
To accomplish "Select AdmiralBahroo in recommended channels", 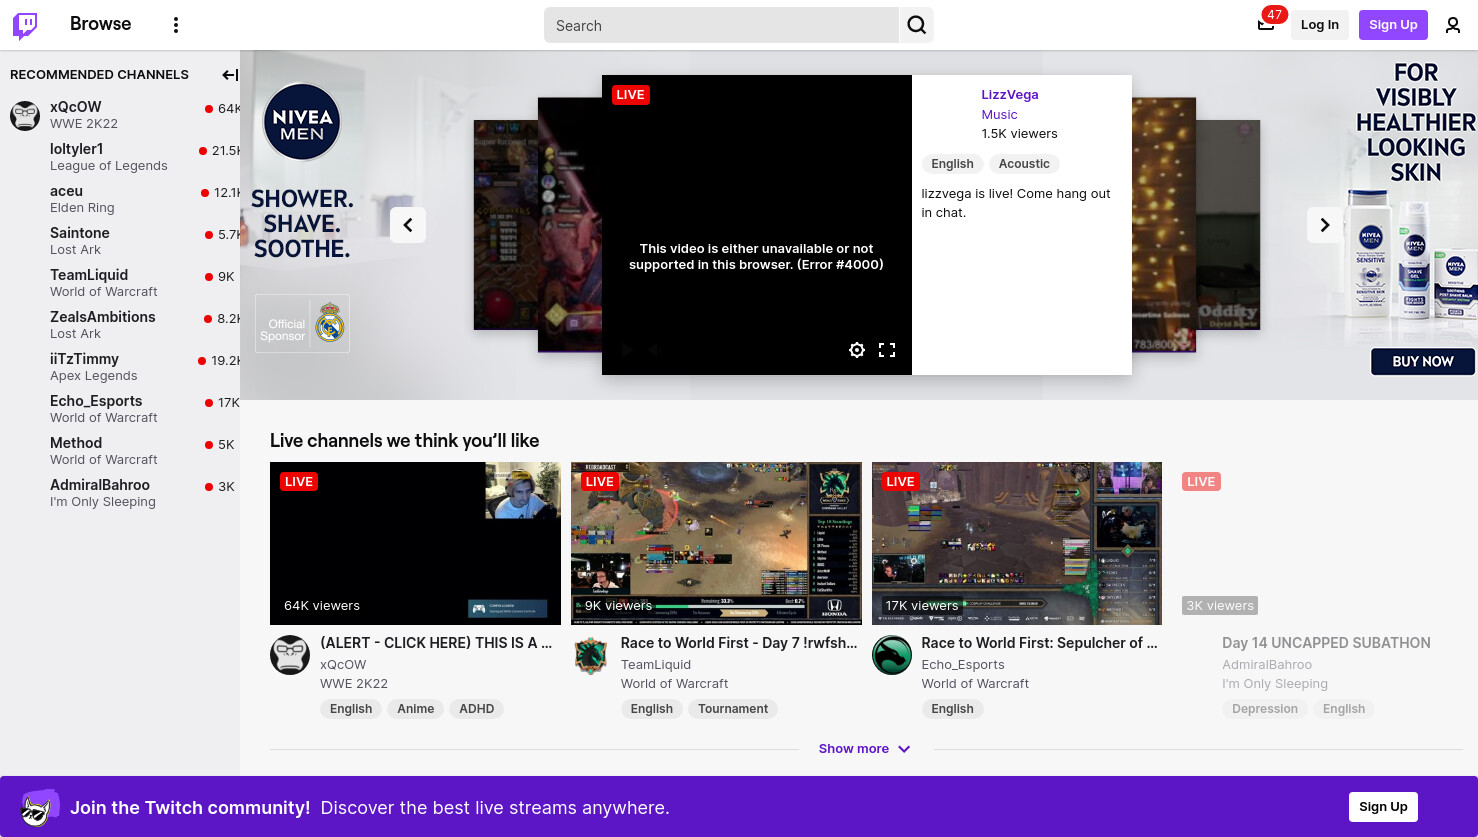I will pyautogui.click(x=120, y=493).
